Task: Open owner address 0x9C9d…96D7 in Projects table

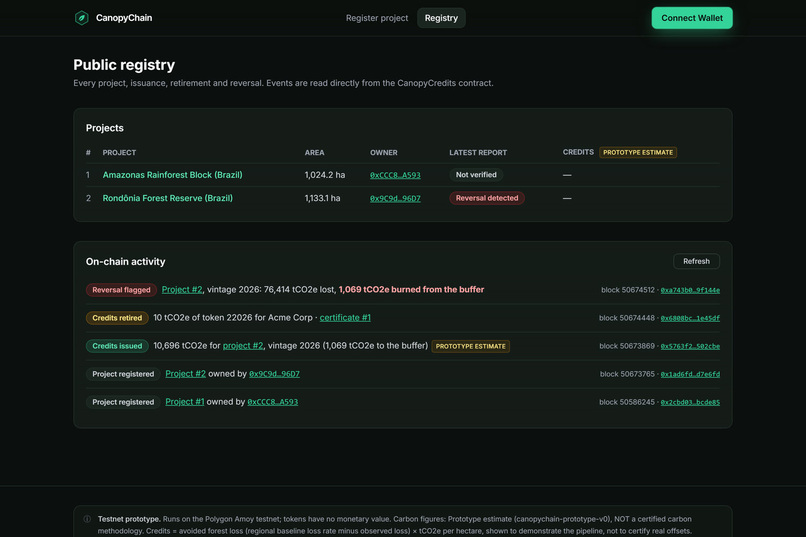Action: coord(395,198)
